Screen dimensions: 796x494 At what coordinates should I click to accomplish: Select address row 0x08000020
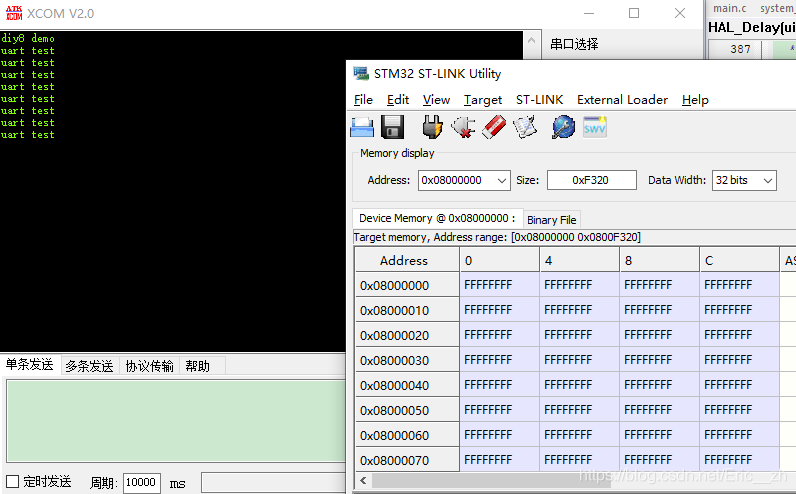tap(408, 335)
